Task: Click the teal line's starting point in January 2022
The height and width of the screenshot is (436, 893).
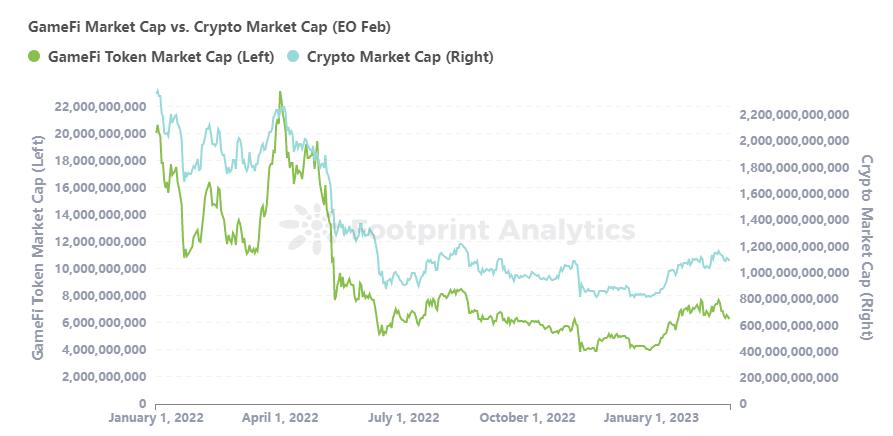Action: [157, 90]
